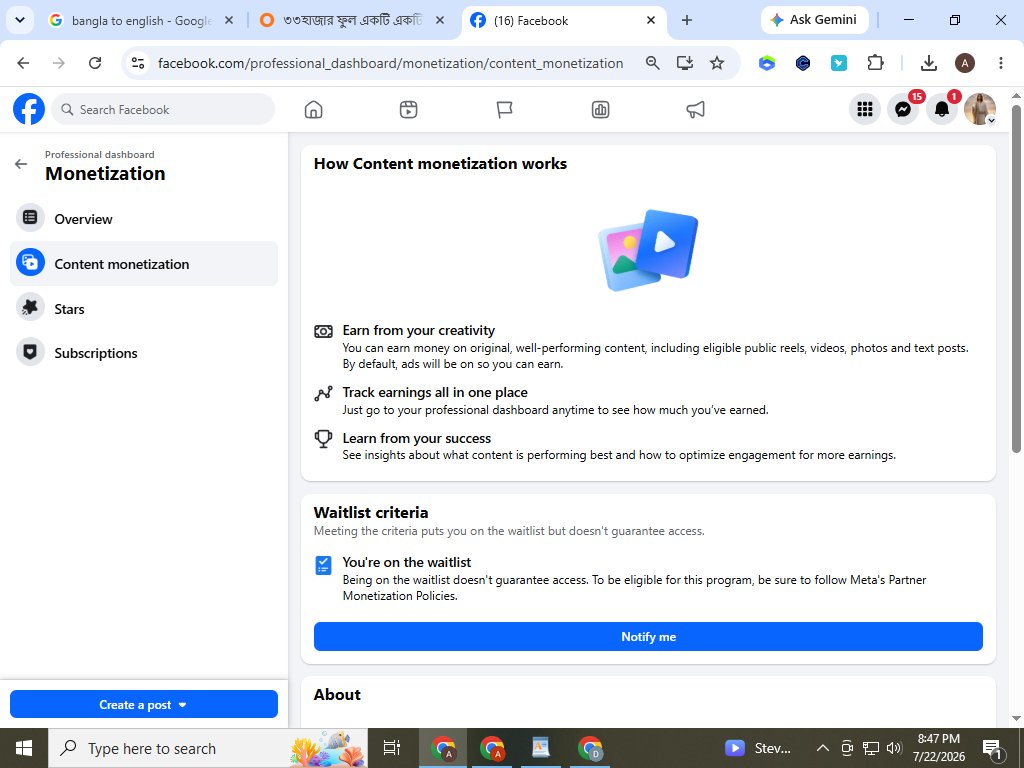This screenshot has width=1024, height=768.
Task: Open the Chrome profile avatar A
Action: (x=965, y=63)
